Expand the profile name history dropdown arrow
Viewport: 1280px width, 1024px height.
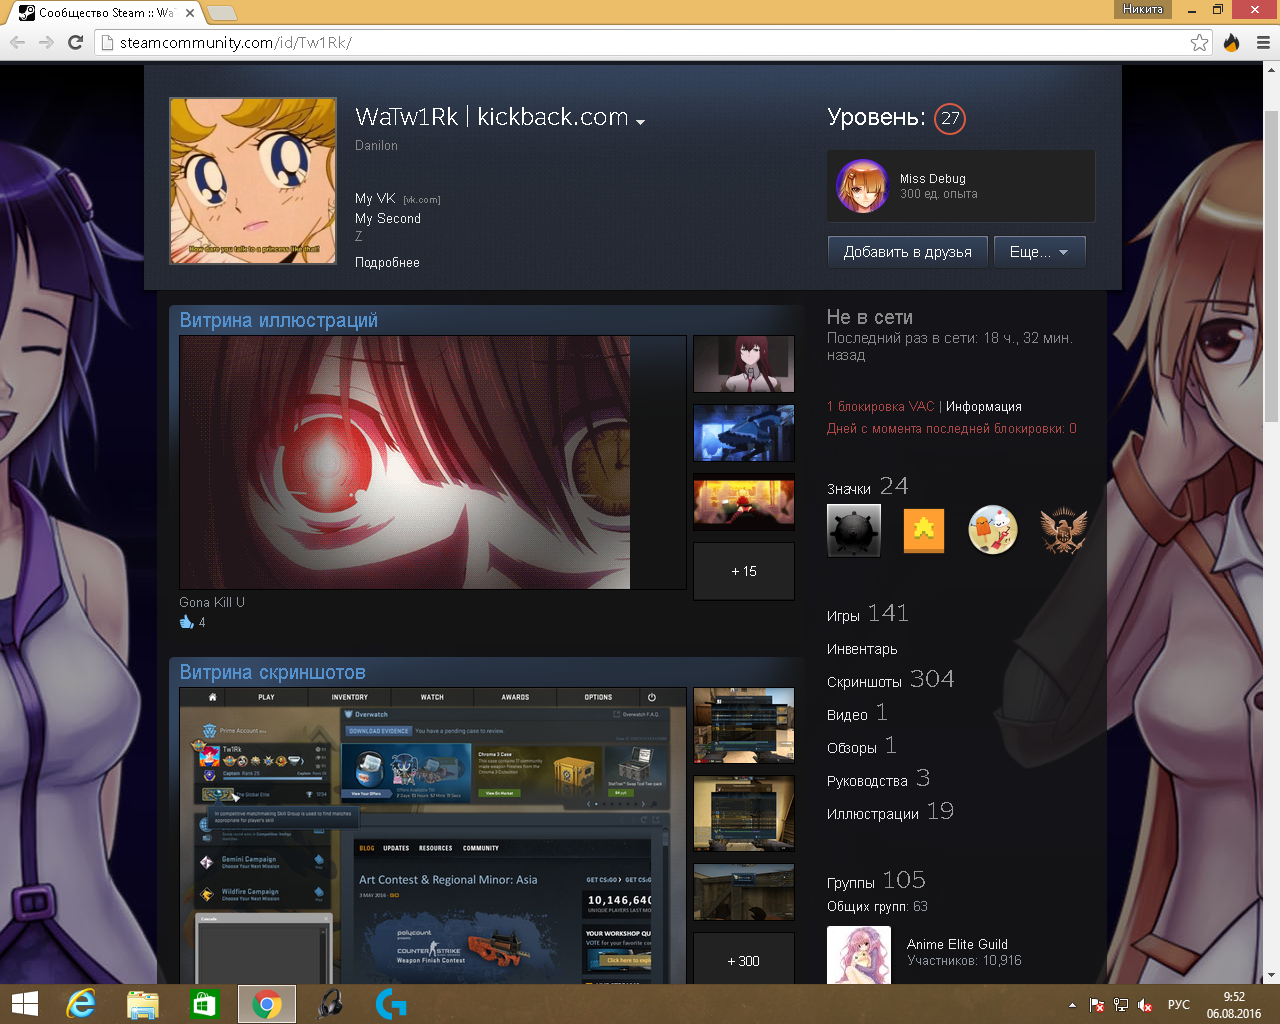click(640, 122)
